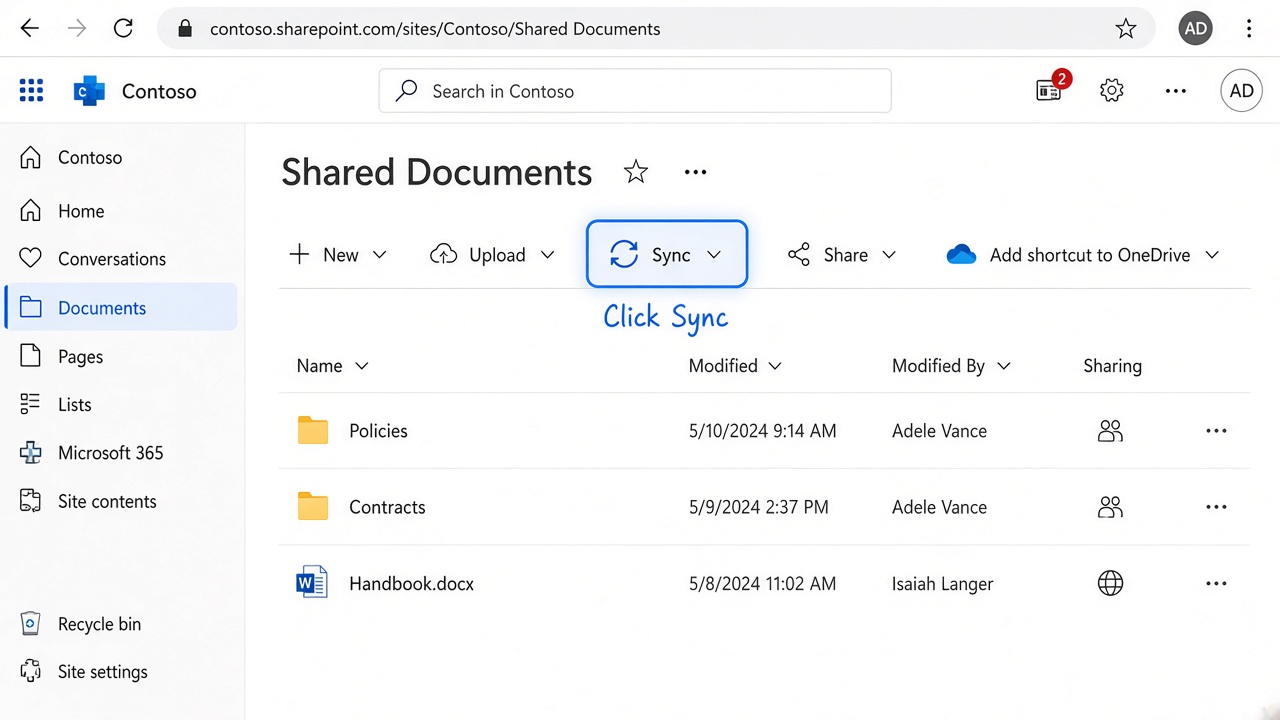Screen dimensions: 1280x720
Task: Open the AD account avatar in SharePoint header
Action: point(1241,91)
